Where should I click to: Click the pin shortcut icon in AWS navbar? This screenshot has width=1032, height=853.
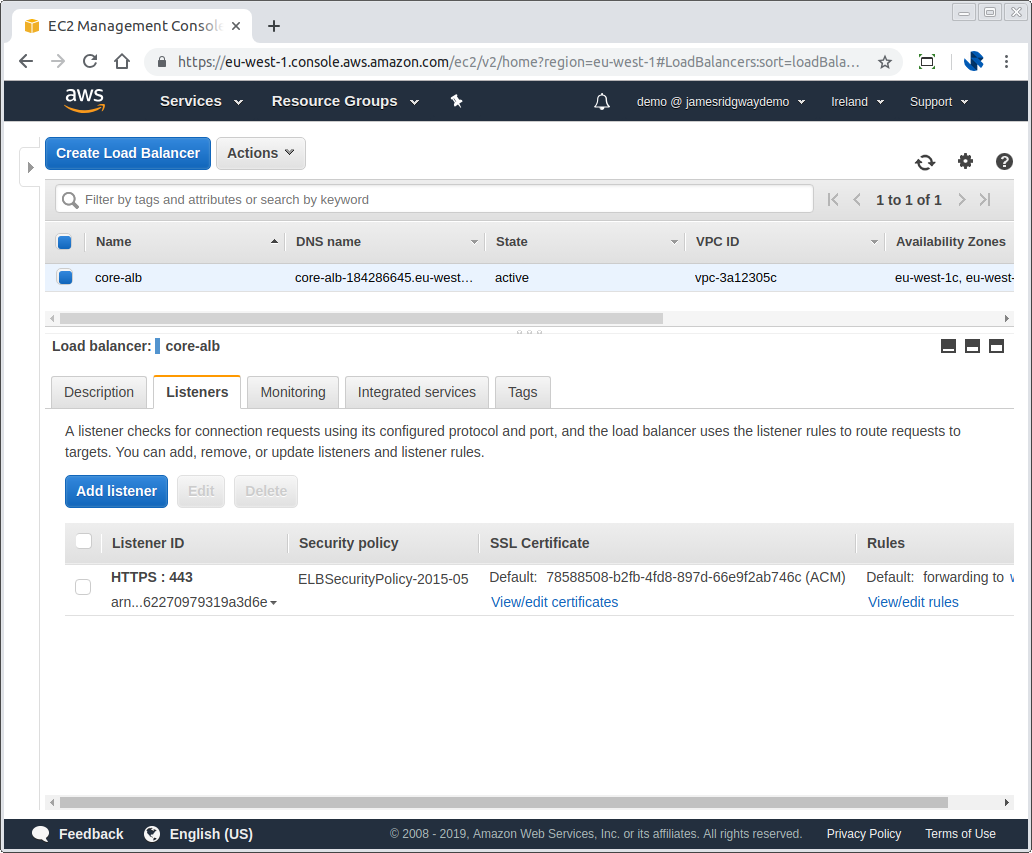[x=457, y=101]
